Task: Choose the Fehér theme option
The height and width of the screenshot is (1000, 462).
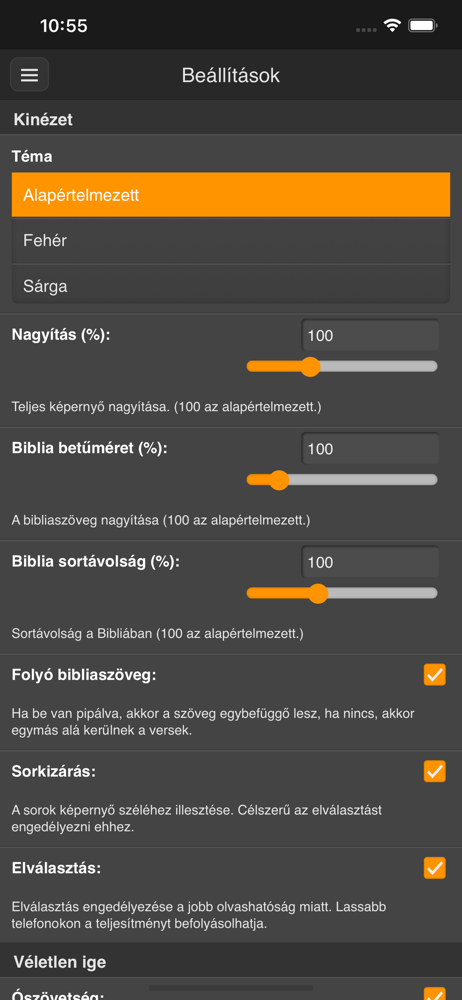Action: (231, 241)
